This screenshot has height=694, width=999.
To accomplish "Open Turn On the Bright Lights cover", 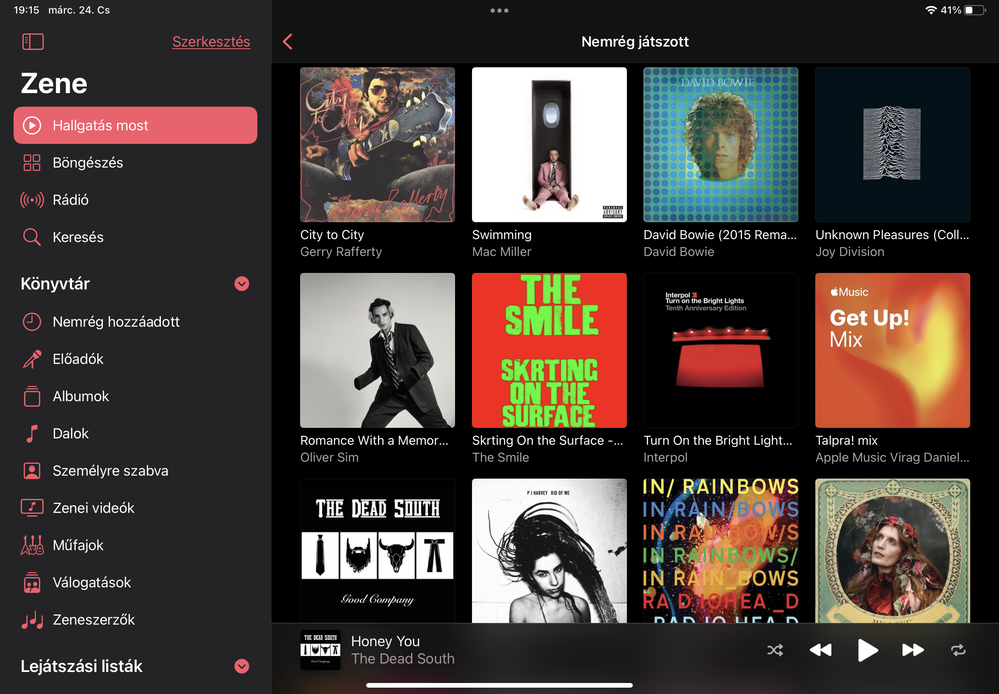I will [x=721, y=351].
